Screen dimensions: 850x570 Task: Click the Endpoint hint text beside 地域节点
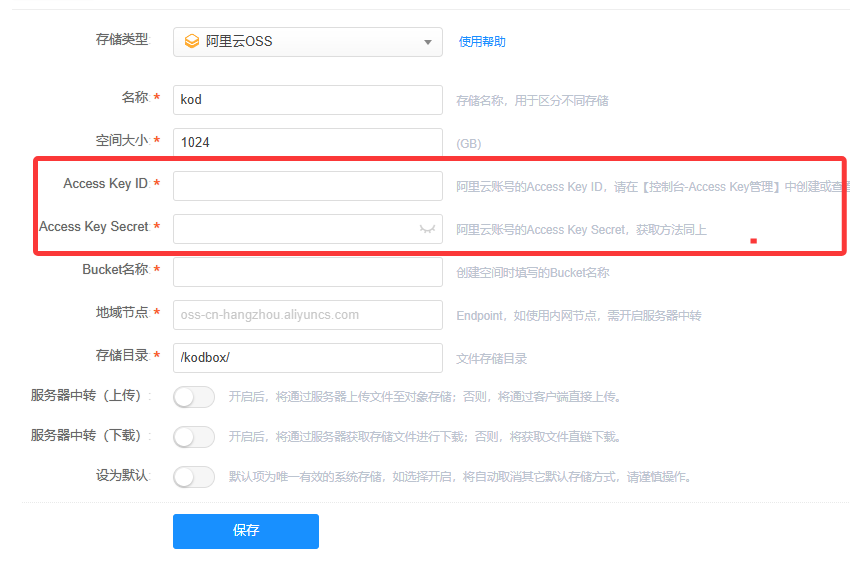click(x=579, y=316)
